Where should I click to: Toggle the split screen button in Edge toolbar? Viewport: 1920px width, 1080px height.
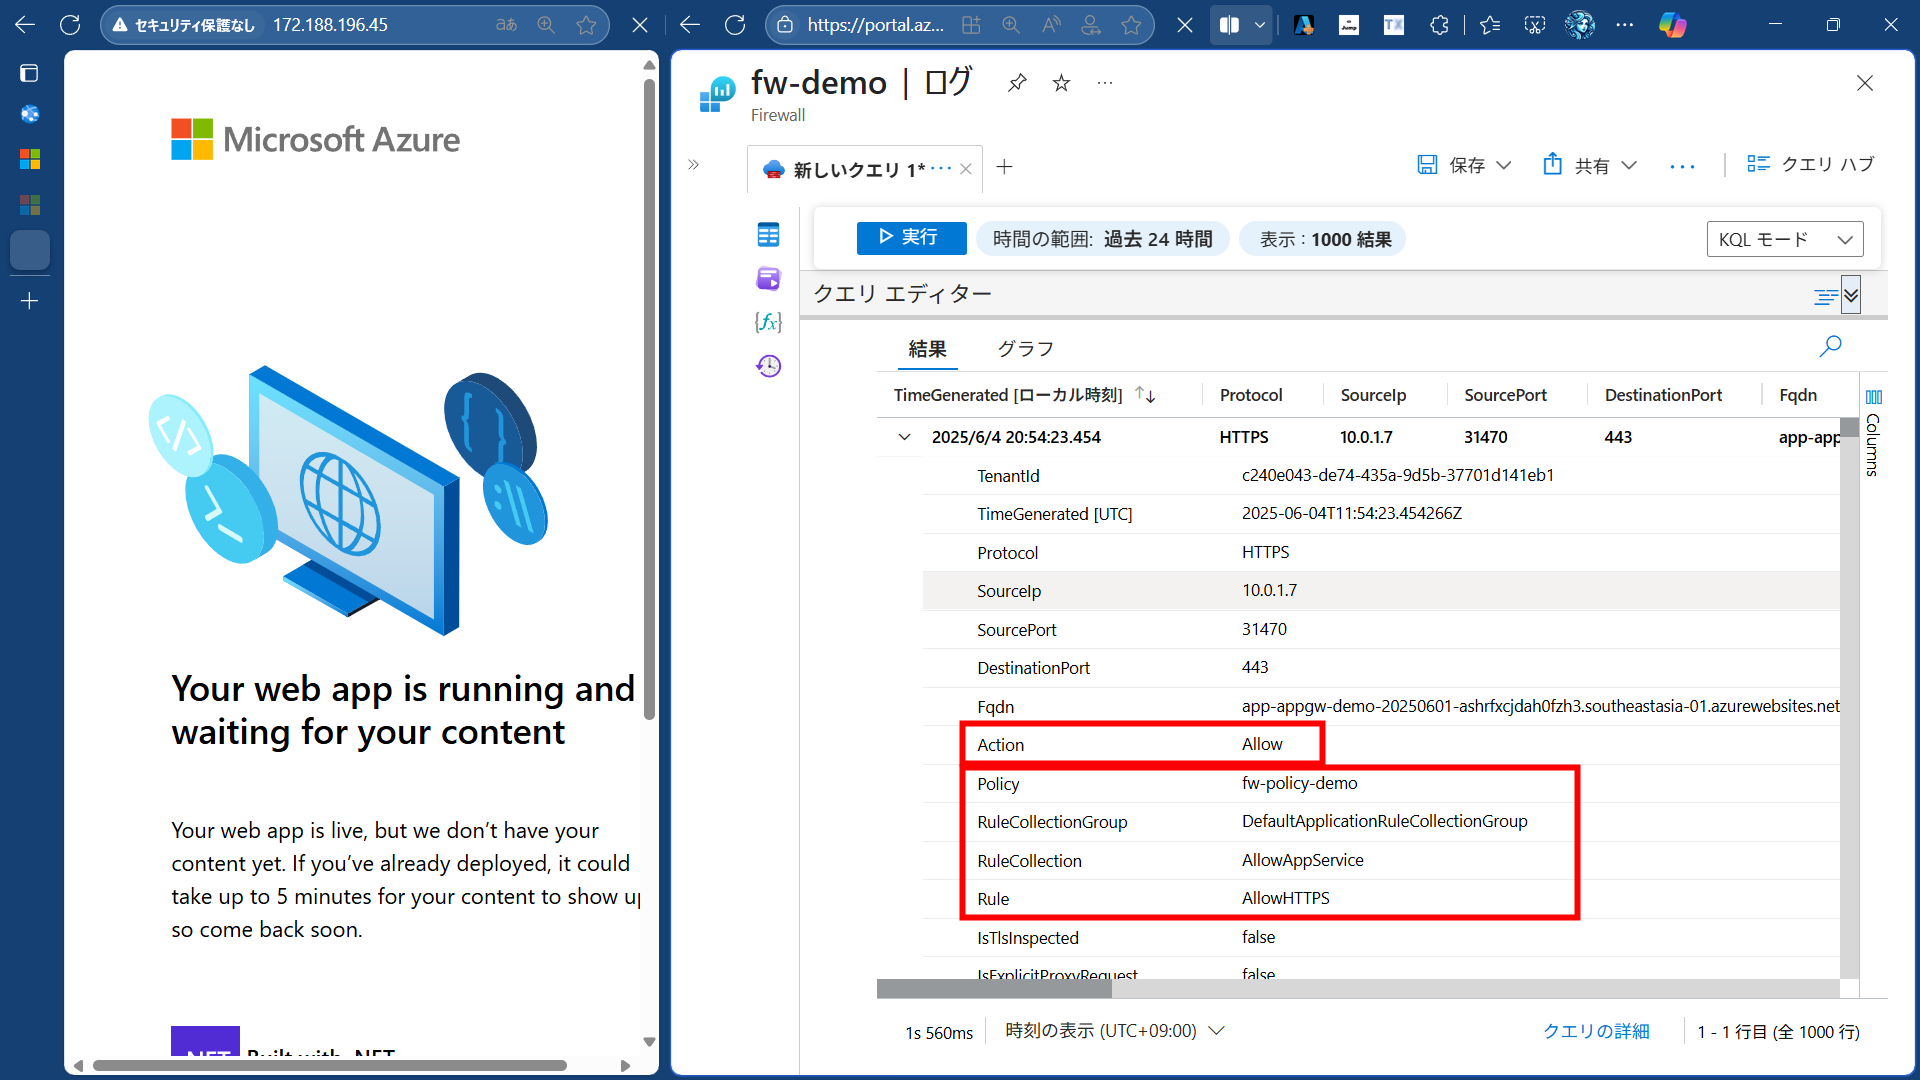pyautogui.click(x=1229, y=25)
